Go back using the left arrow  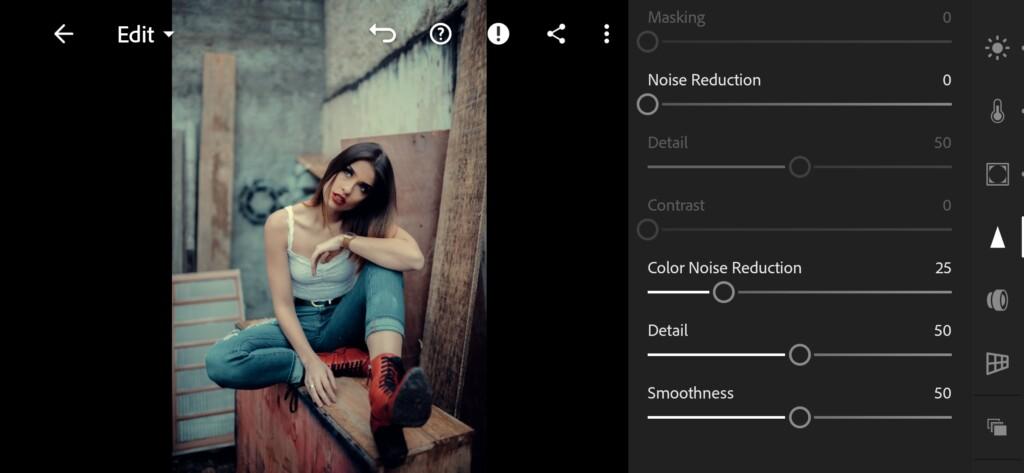pyautogui.click(x=63, y=34)
